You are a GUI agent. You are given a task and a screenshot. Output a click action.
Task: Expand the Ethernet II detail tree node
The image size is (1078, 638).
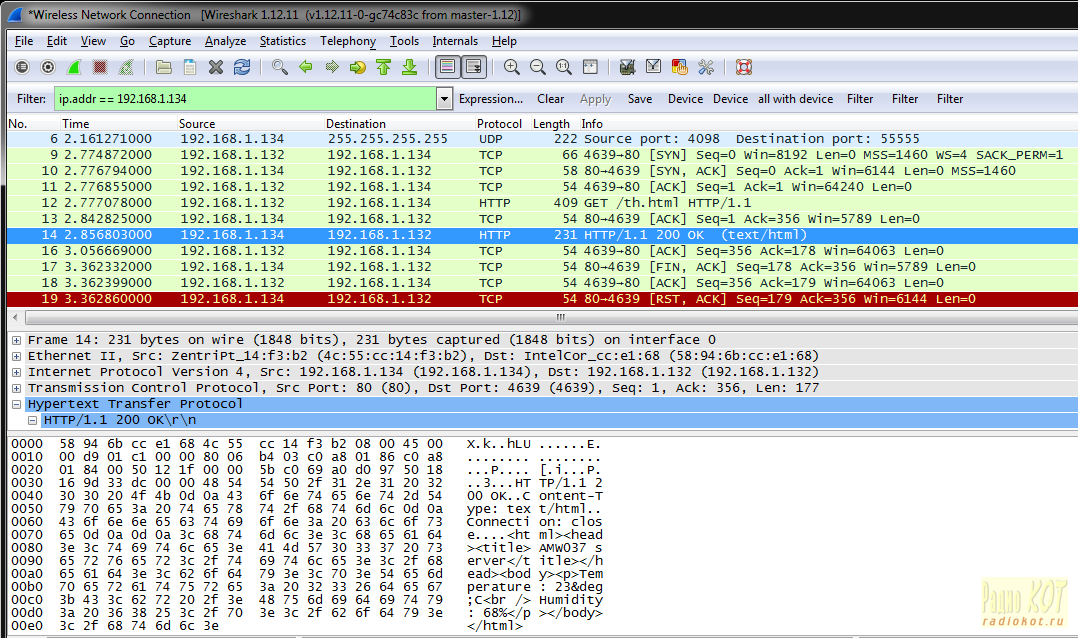coord(16,356)
